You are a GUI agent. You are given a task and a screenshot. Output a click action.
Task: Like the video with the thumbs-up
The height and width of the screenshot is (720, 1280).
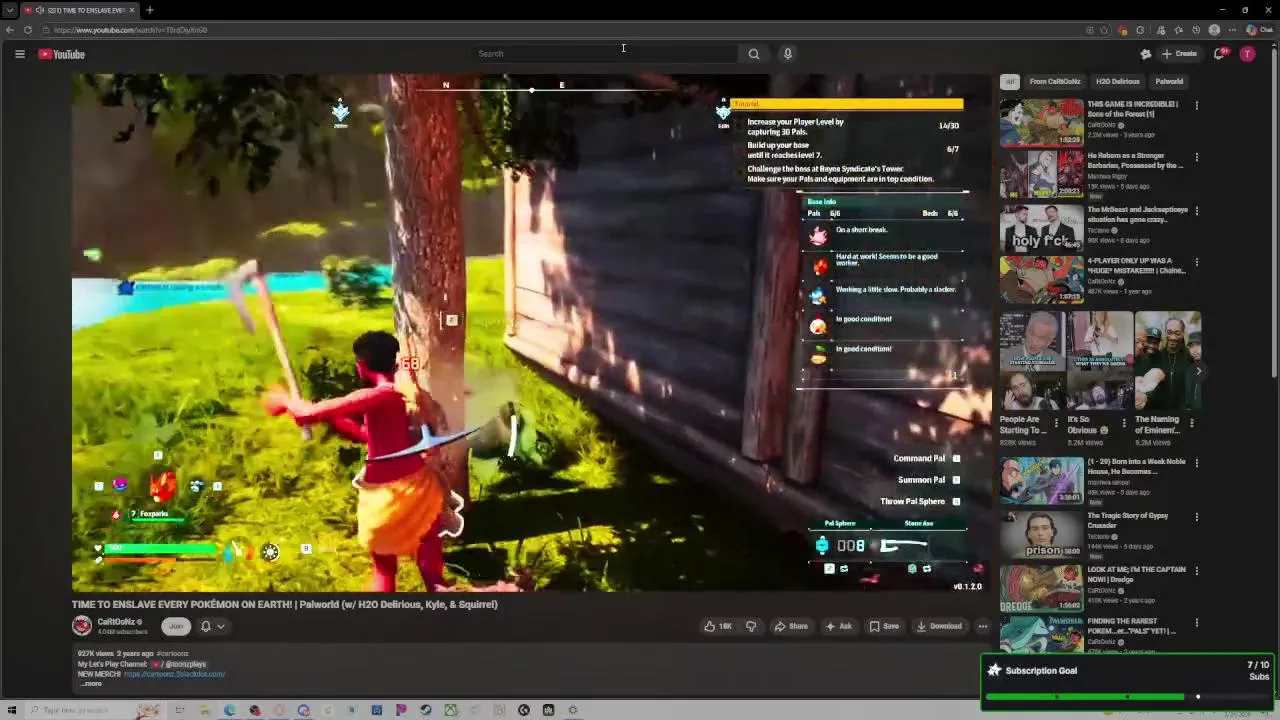pyautogui.click(x=718, y=626)
